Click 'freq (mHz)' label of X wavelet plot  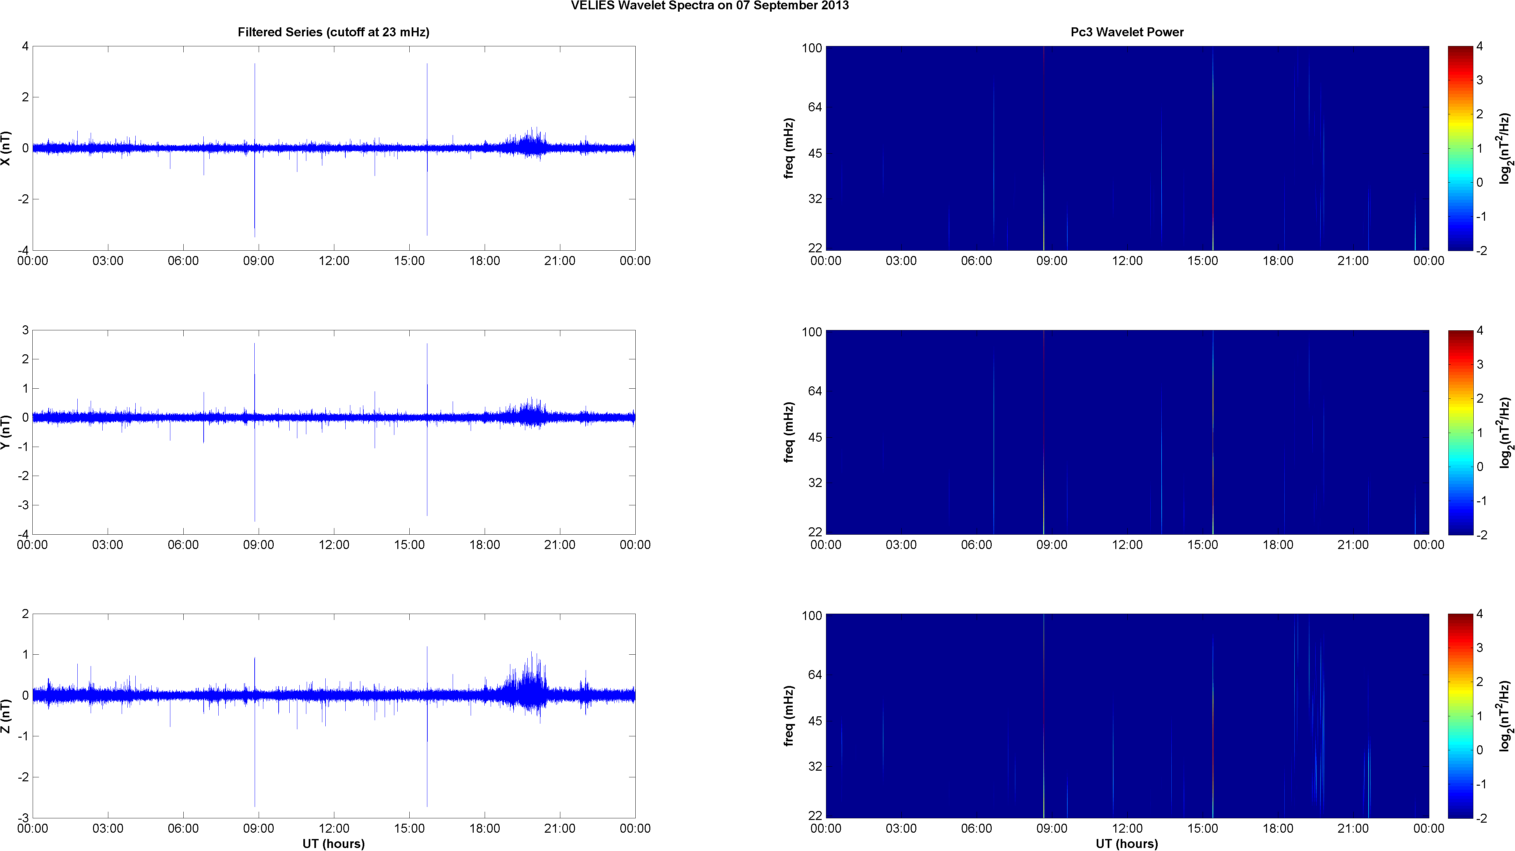(x=789, y=148)
